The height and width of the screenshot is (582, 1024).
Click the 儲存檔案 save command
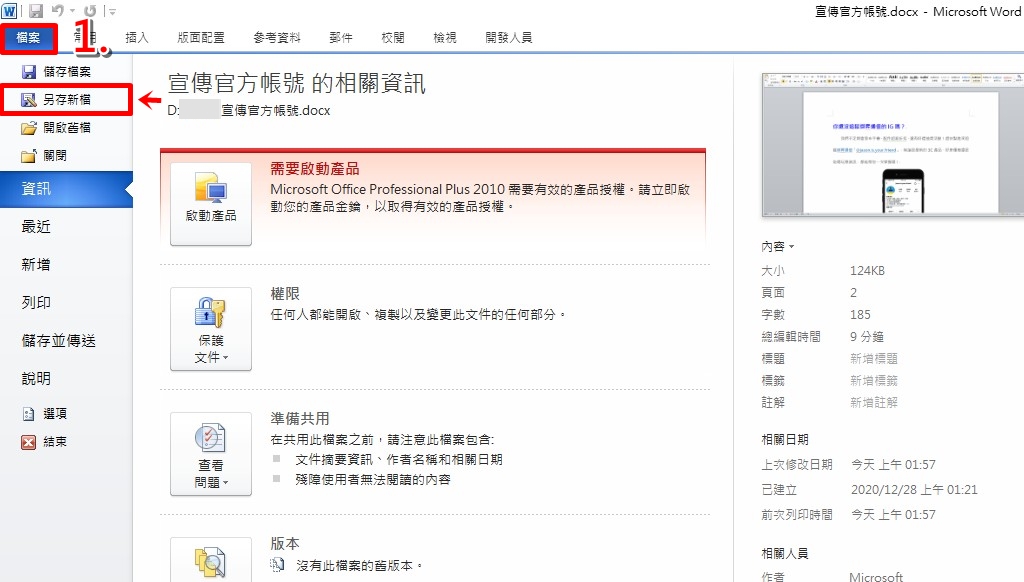pos(67,71)
